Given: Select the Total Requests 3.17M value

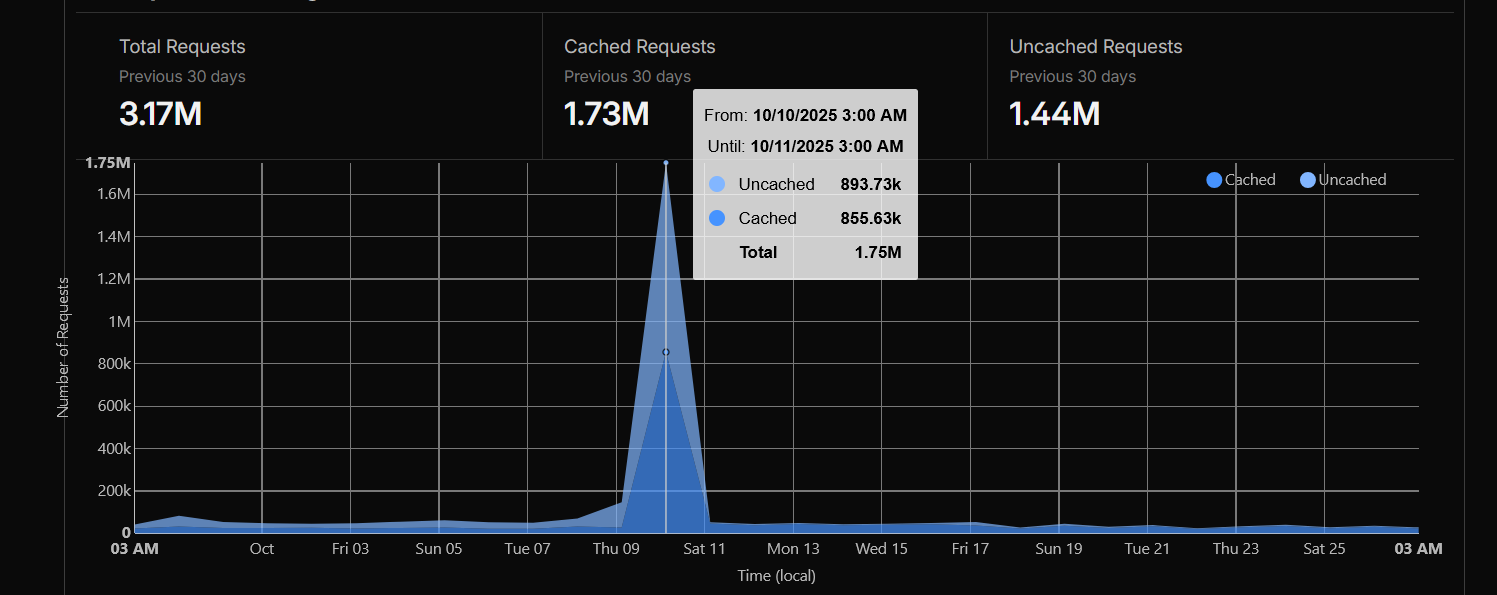Looking at the screenshot, I should click(160, 114).
